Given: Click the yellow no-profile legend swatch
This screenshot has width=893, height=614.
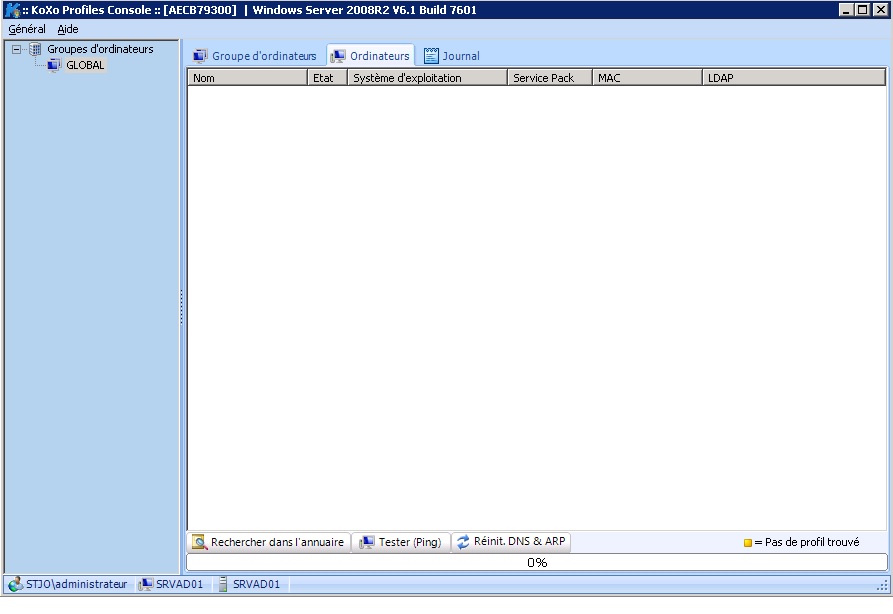Looking at the screenshot, I should click(x=748, y=543).
